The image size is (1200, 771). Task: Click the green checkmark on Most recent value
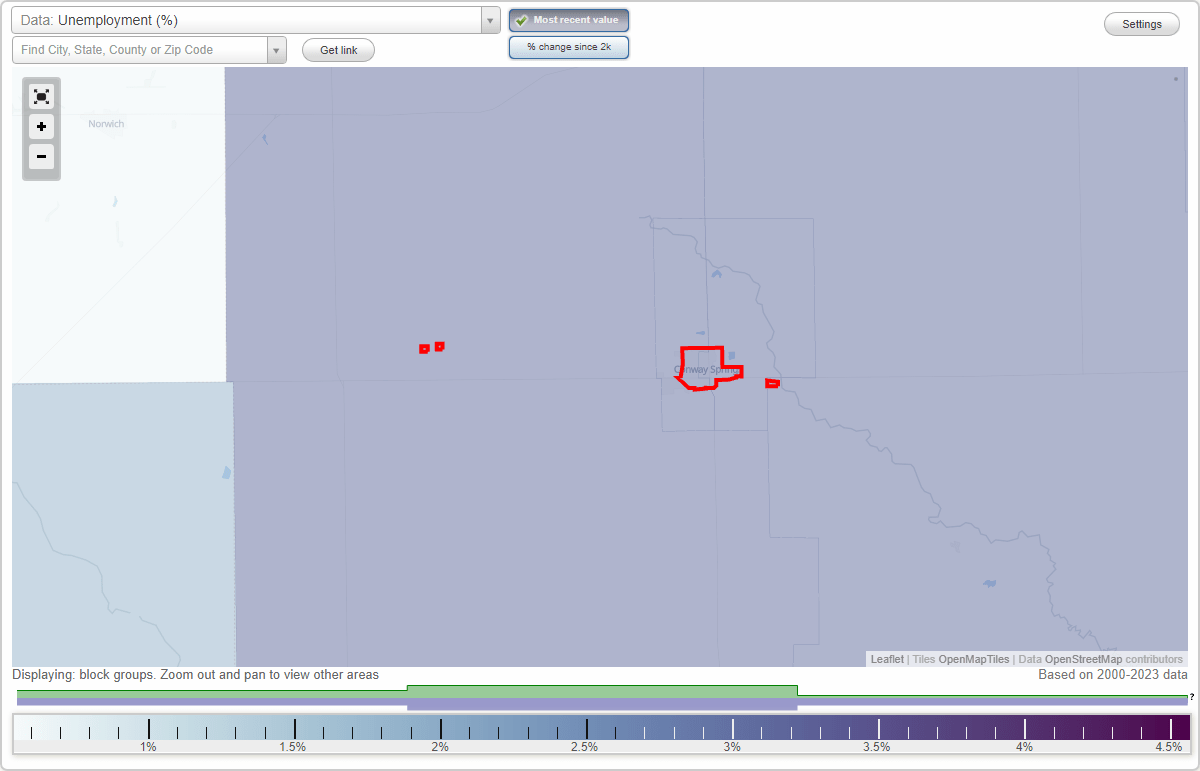[x=523, y=19]
